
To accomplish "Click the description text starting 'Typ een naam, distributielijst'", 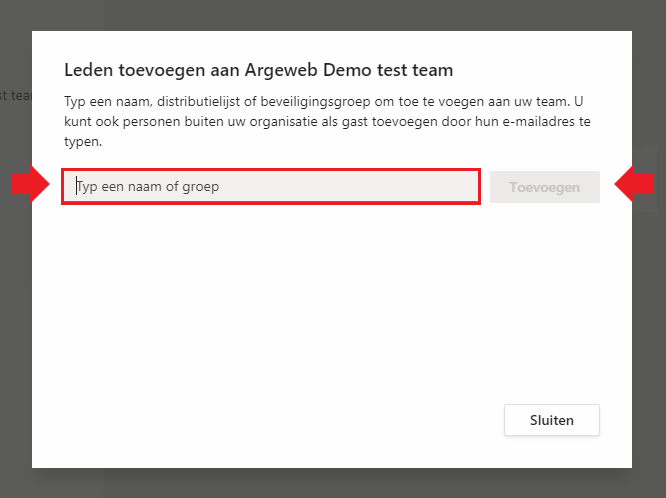I will tap(327, 122).
